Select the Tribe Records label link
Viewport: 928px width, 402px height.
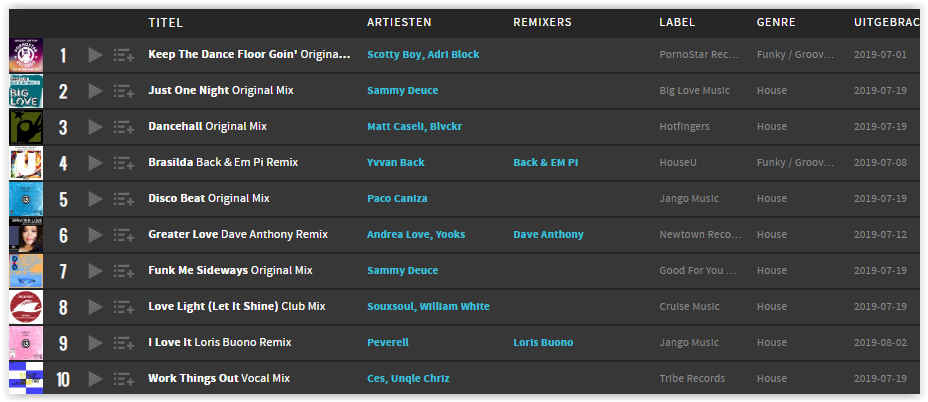click(x=692, y=378)
